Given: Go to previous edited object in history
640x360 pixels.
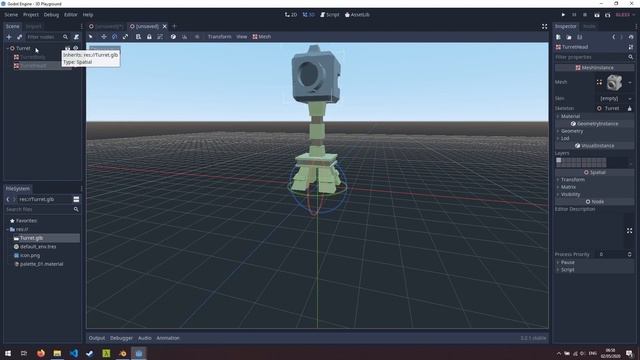Looking at the screenshot, I should pyautogui.click(x=614, y=37).
